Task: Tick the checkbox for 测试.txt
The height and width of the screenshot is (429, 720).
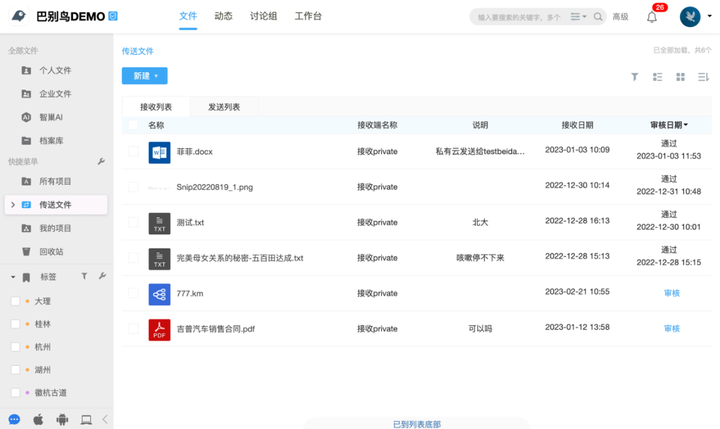Action: [x=133, y=222]
